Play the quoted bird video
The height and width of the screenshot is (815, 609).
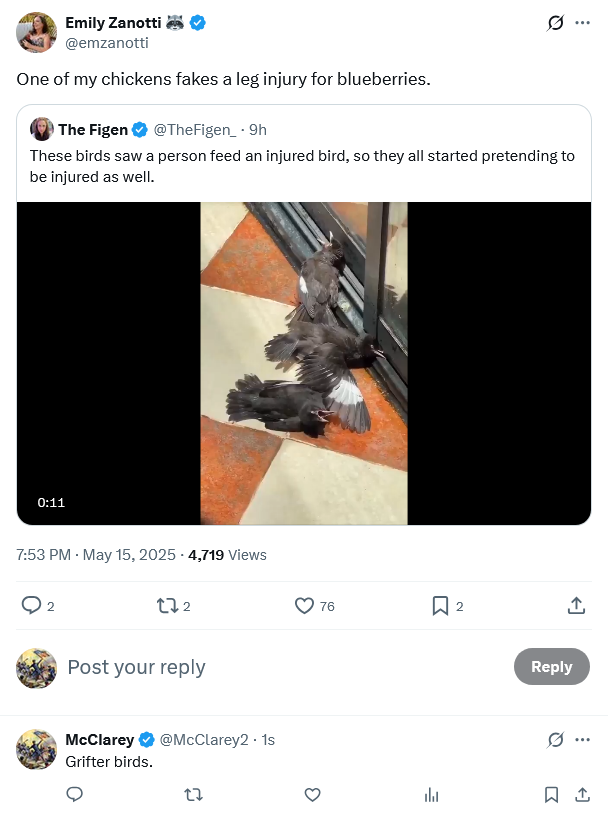click(x=304, y=363)
